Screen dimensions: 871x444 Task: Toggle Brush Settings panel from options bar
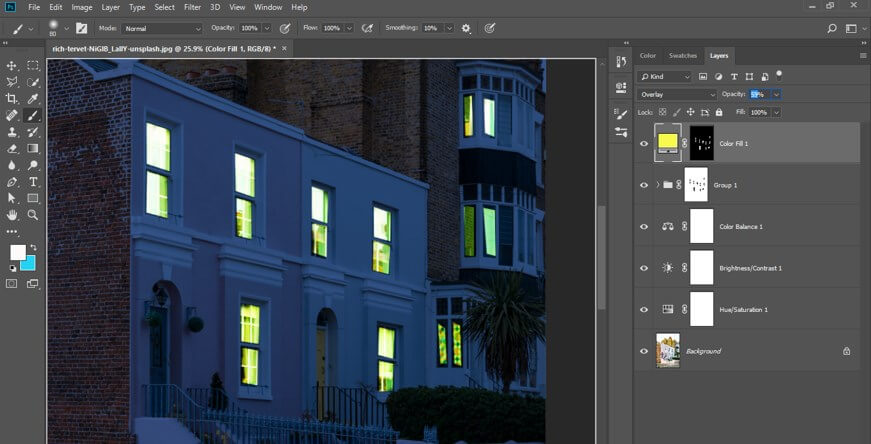pos(82,28)
